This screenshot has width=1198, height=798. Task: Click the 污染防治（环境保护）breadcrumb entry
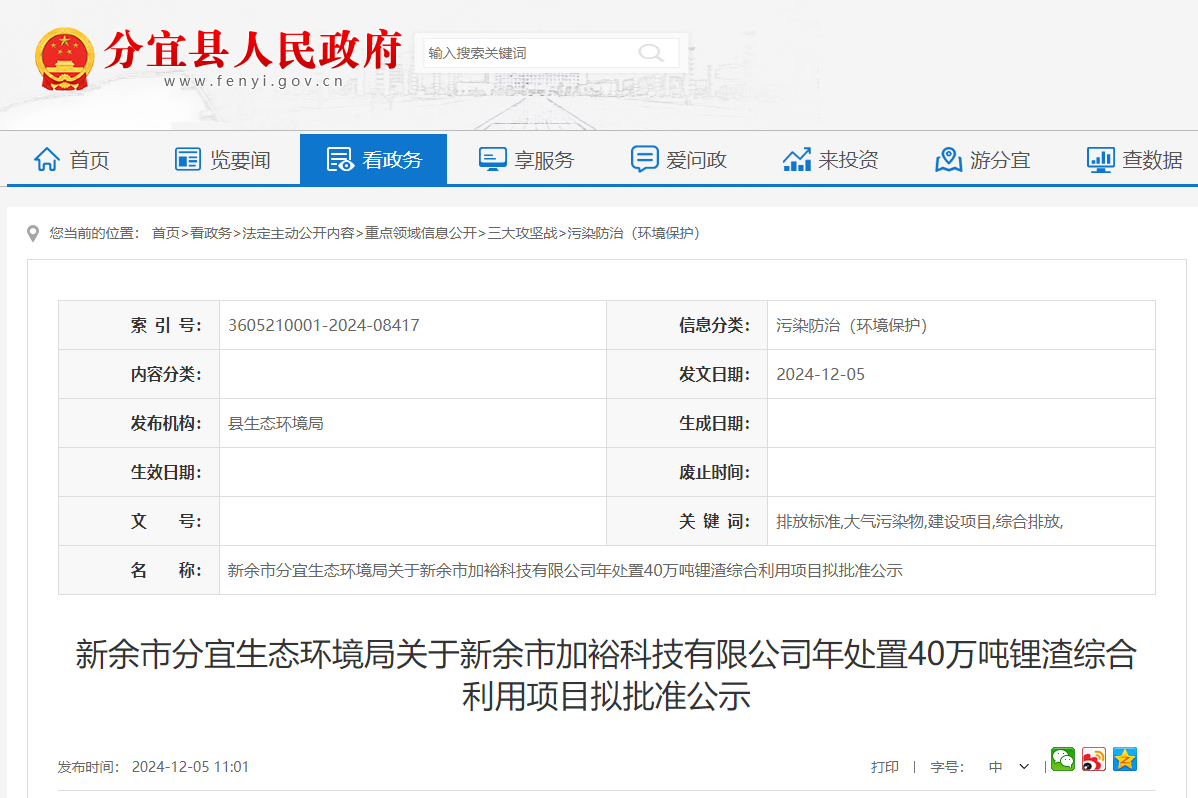[x=637, y=233]
